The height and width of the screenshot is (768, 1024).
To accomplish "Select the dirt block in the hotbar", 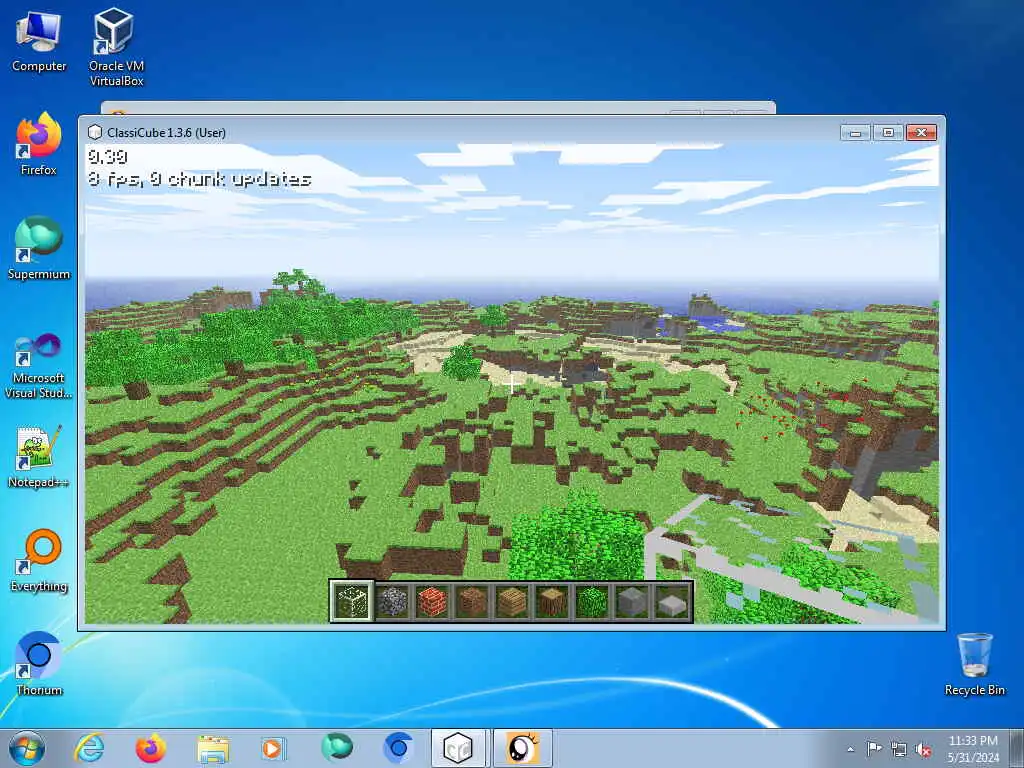I will [x=472, y=601].
